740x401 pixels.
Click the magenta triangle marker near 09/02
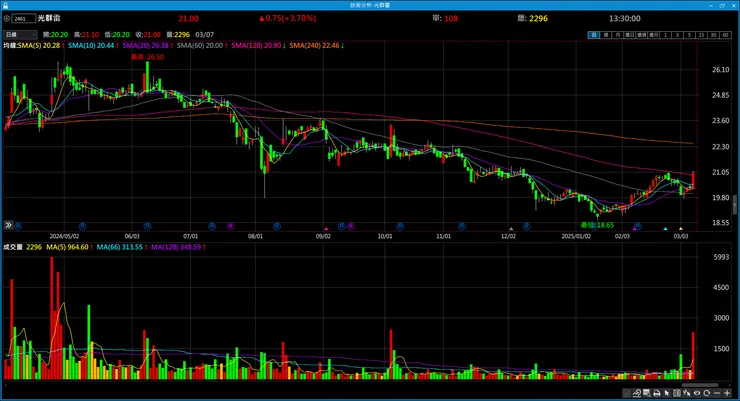pyautogui.click(x=326, y=228)
